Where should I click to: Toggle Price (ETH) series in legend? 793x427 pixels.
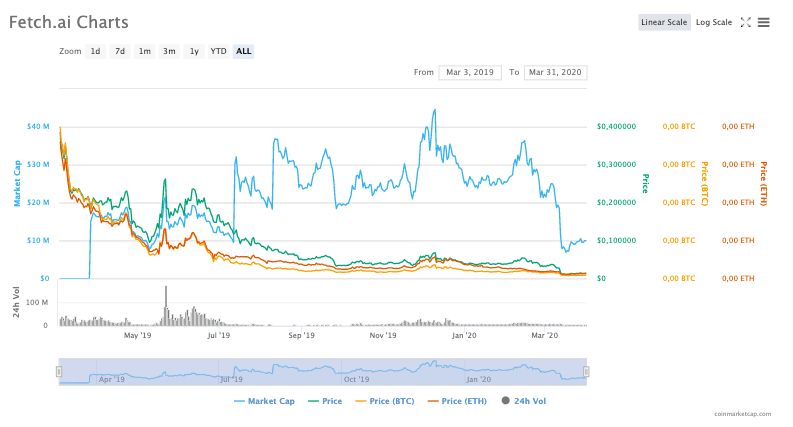tap(457, 401)
